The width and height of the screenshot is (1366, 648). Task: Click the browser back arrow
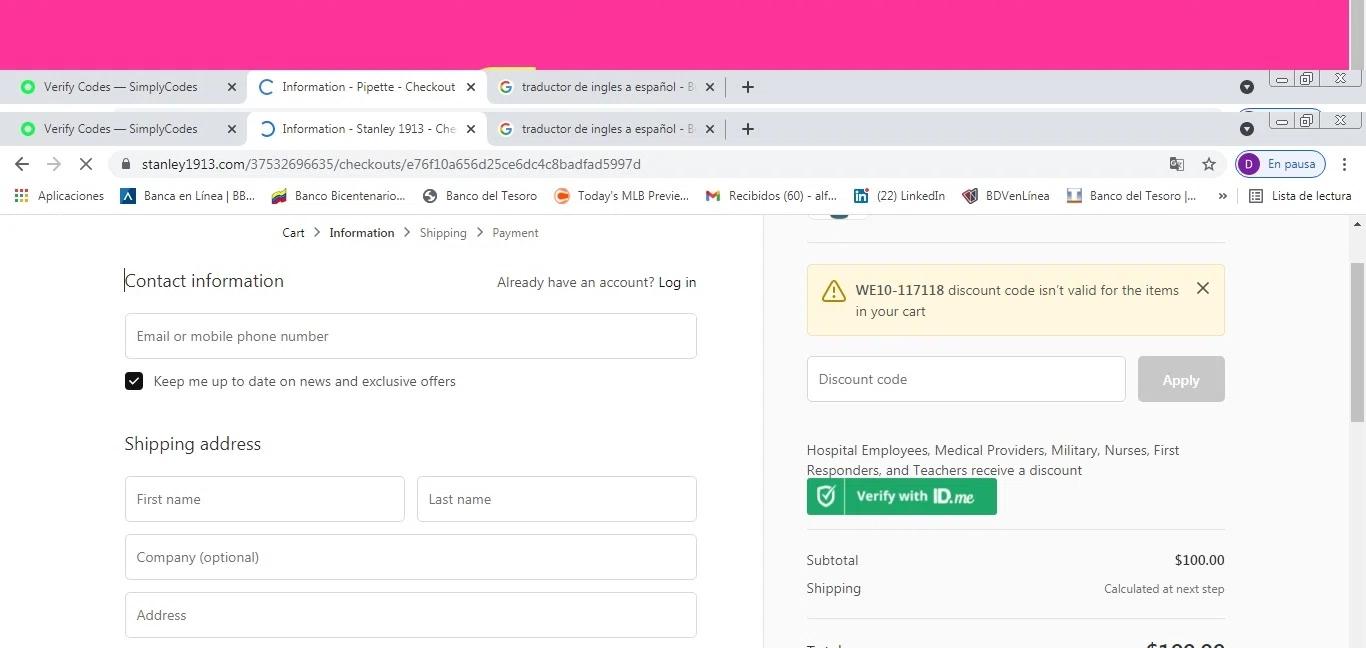pyautogui.click(x=22, y=164)
